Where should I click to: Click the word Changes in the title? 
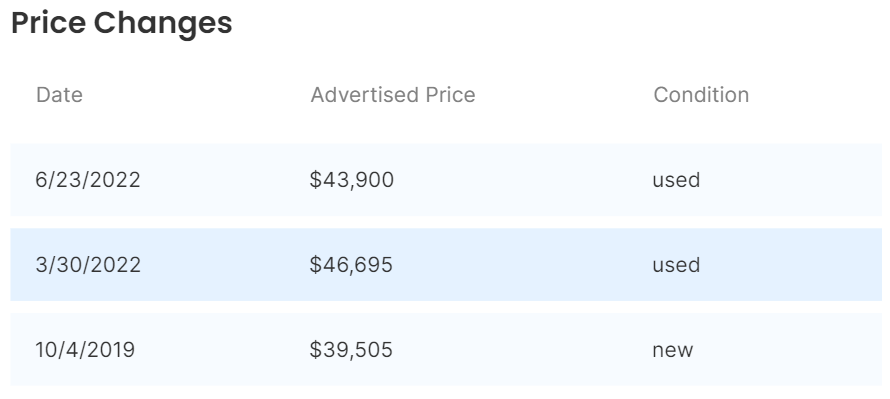point(163,24)
